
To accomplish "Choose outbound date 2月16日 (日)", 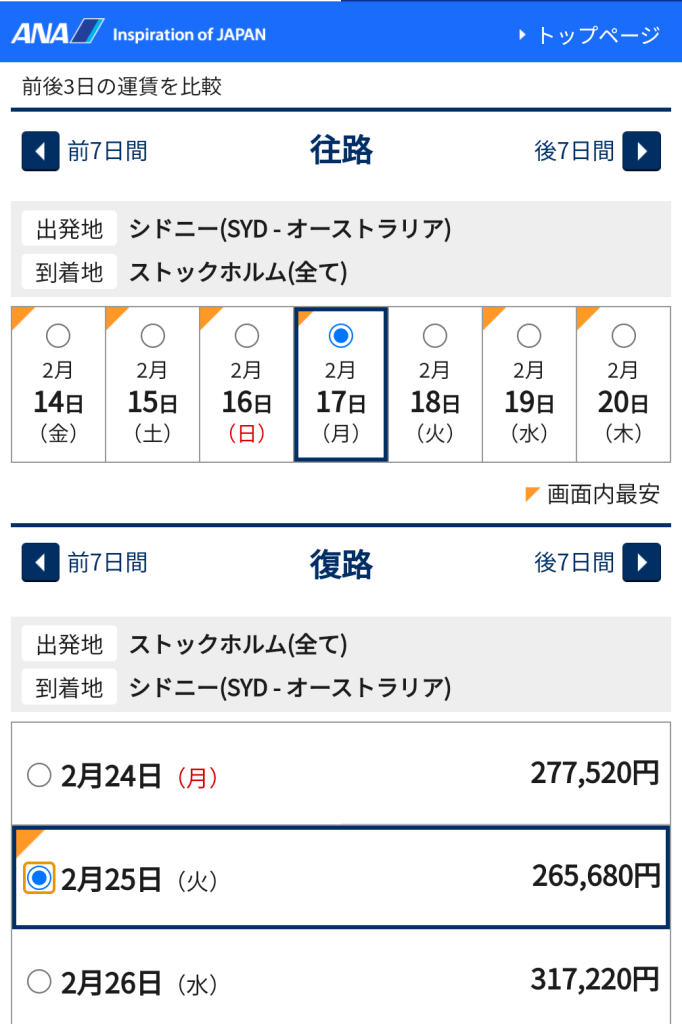I will pyautogui.click(x=246, y=335).
